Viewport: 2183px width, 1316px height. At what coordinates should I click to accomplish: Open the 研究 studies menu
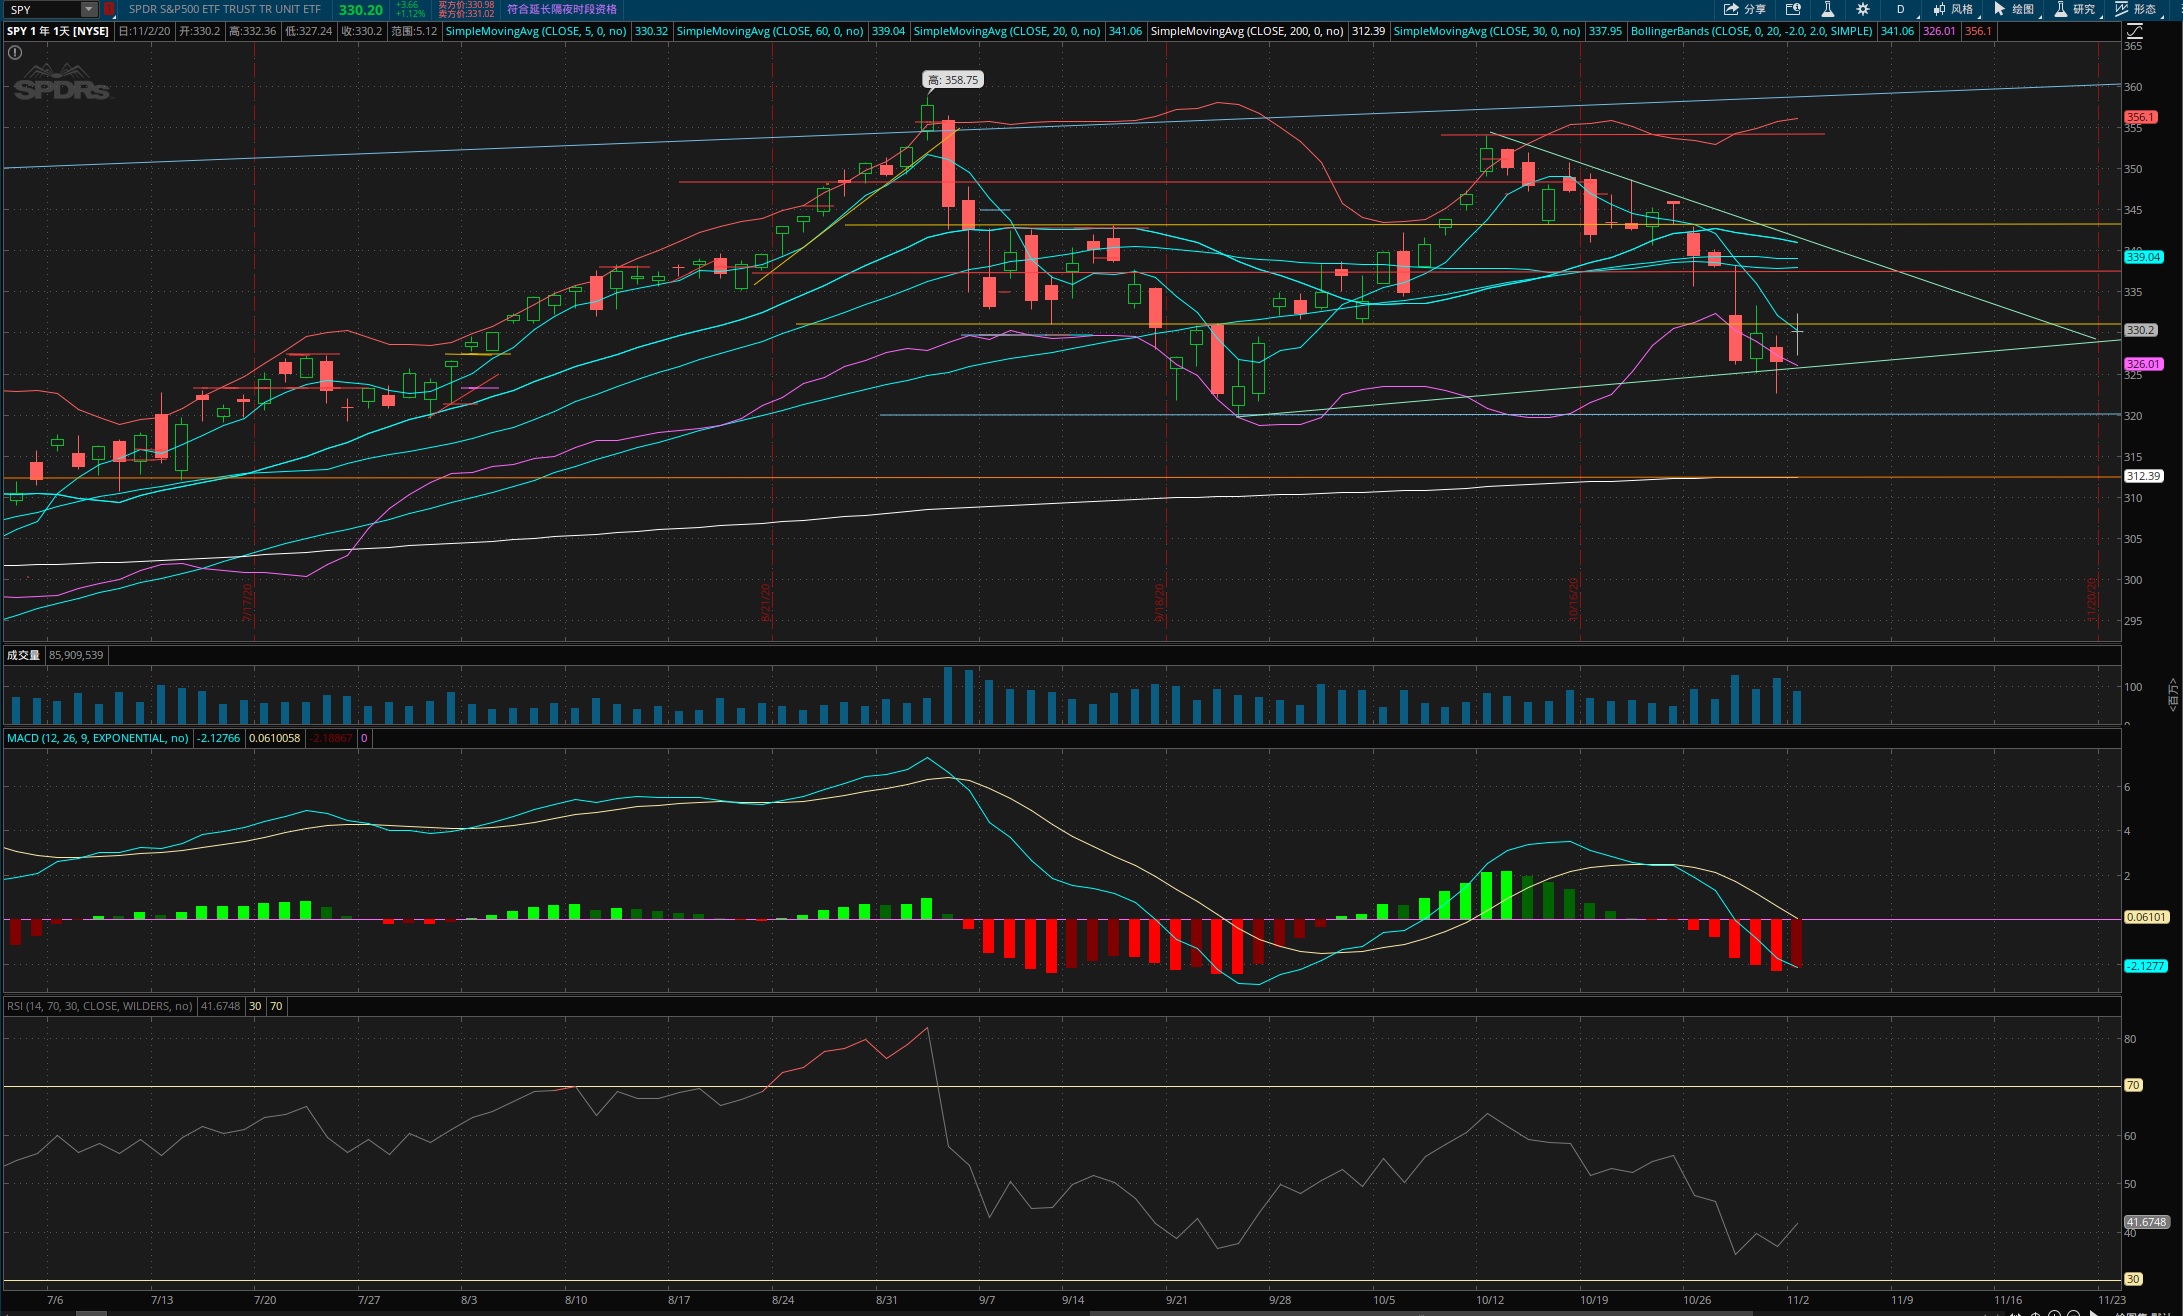pos(2075,9)
